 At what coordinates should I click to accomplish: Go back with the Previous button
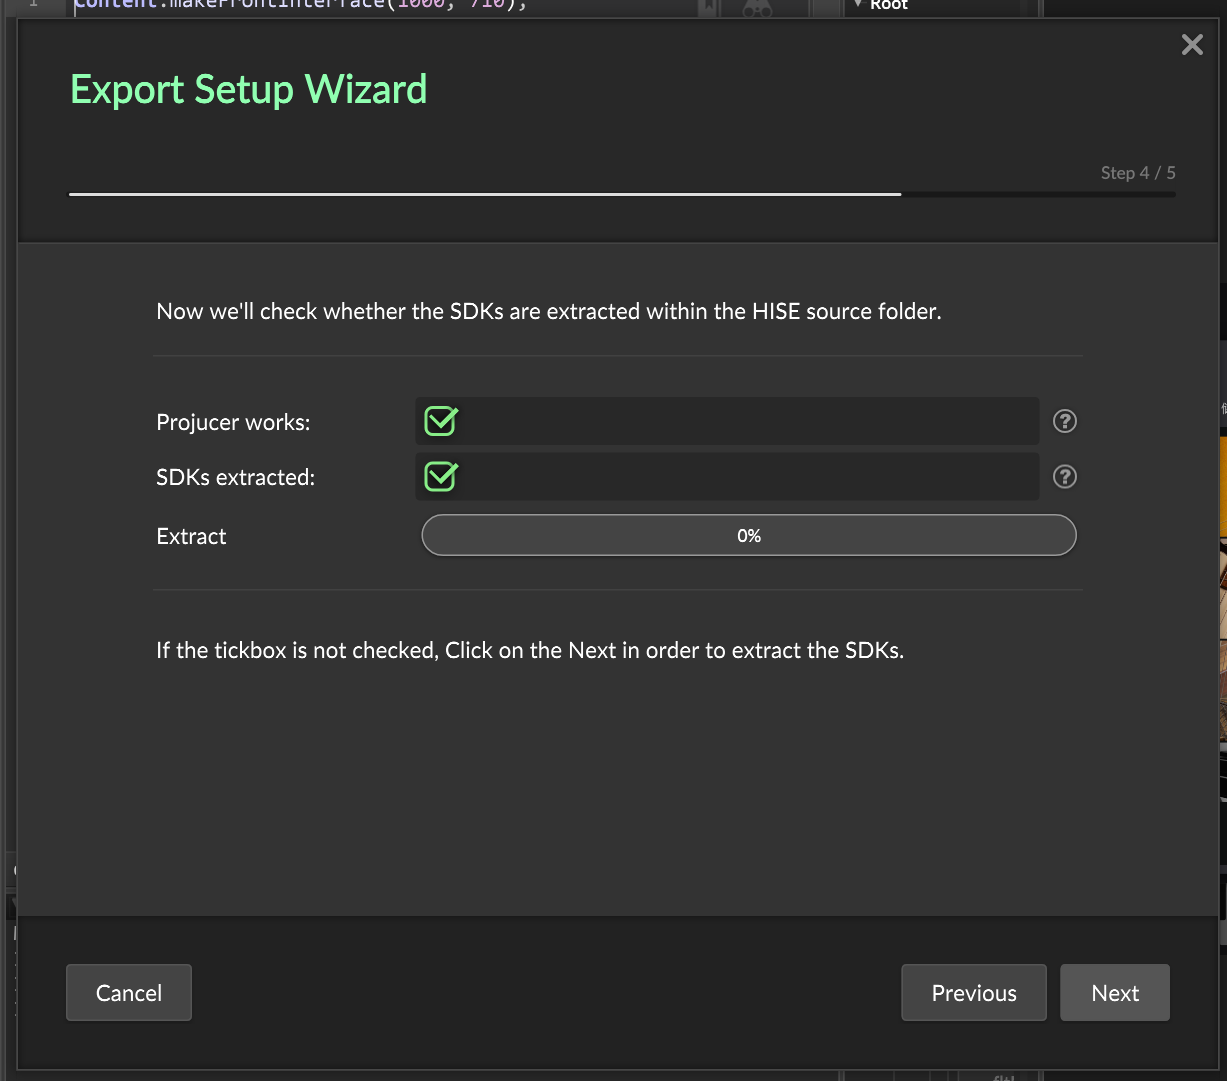[973, 993]
